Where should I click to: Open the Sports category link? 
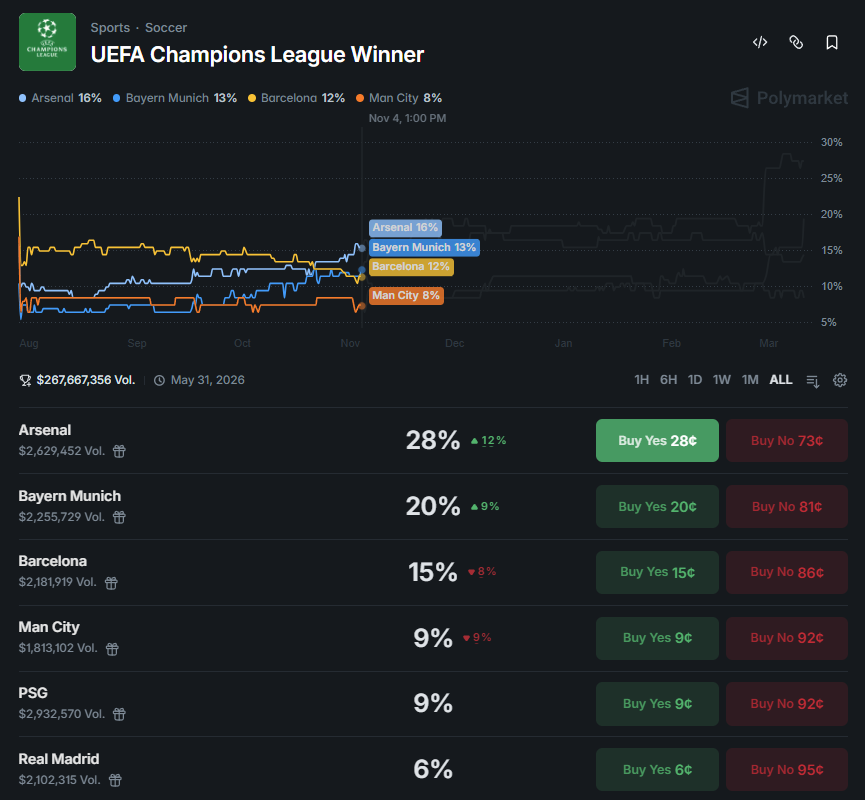click(x=109, y=28)
